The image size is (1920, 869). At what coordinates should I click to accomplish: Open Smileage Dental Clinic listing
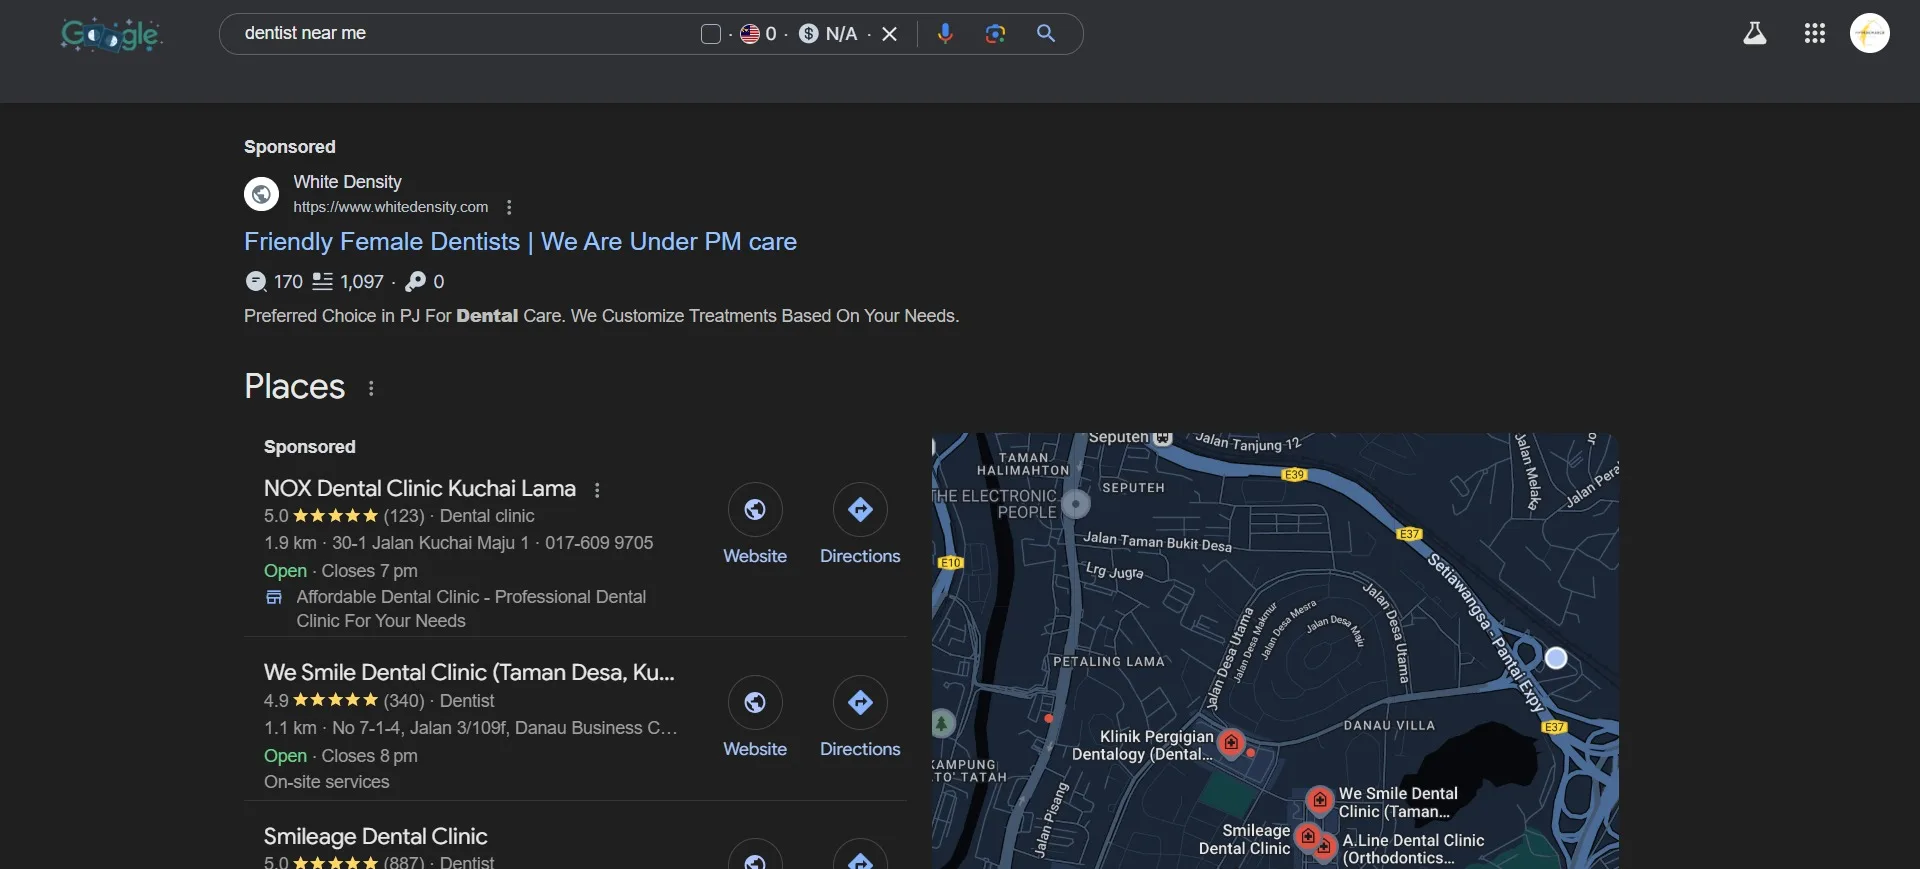tap(376, 837)
